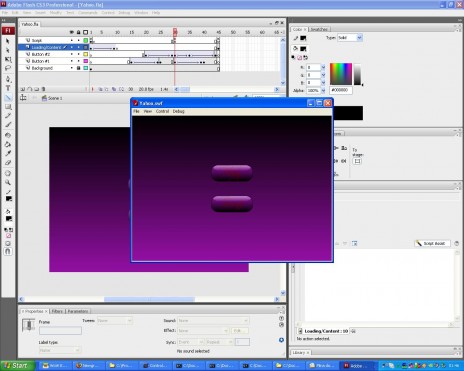Open the Label type dropdown
This screenshot has height=371, width=464.
(60, 350)
